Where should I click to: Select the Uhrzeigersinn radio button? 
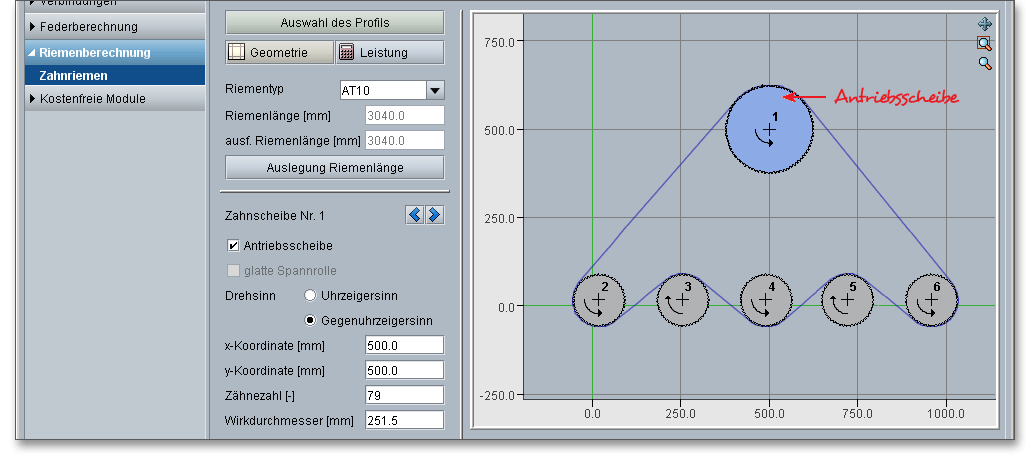tap(310, 296)
